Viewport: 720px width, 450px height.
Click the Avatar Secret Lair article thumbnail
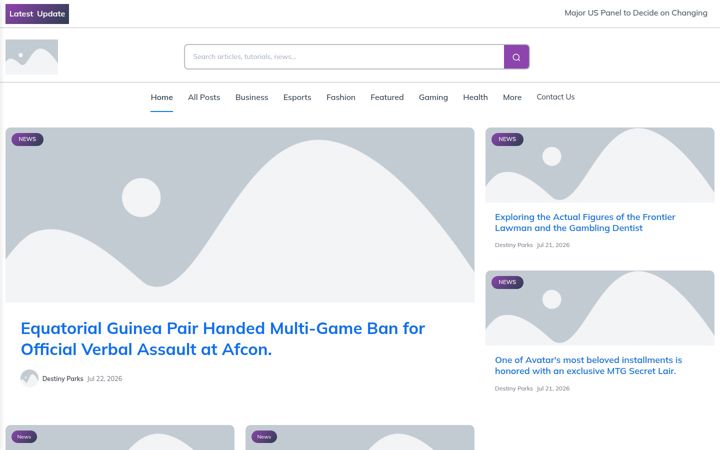600,308
